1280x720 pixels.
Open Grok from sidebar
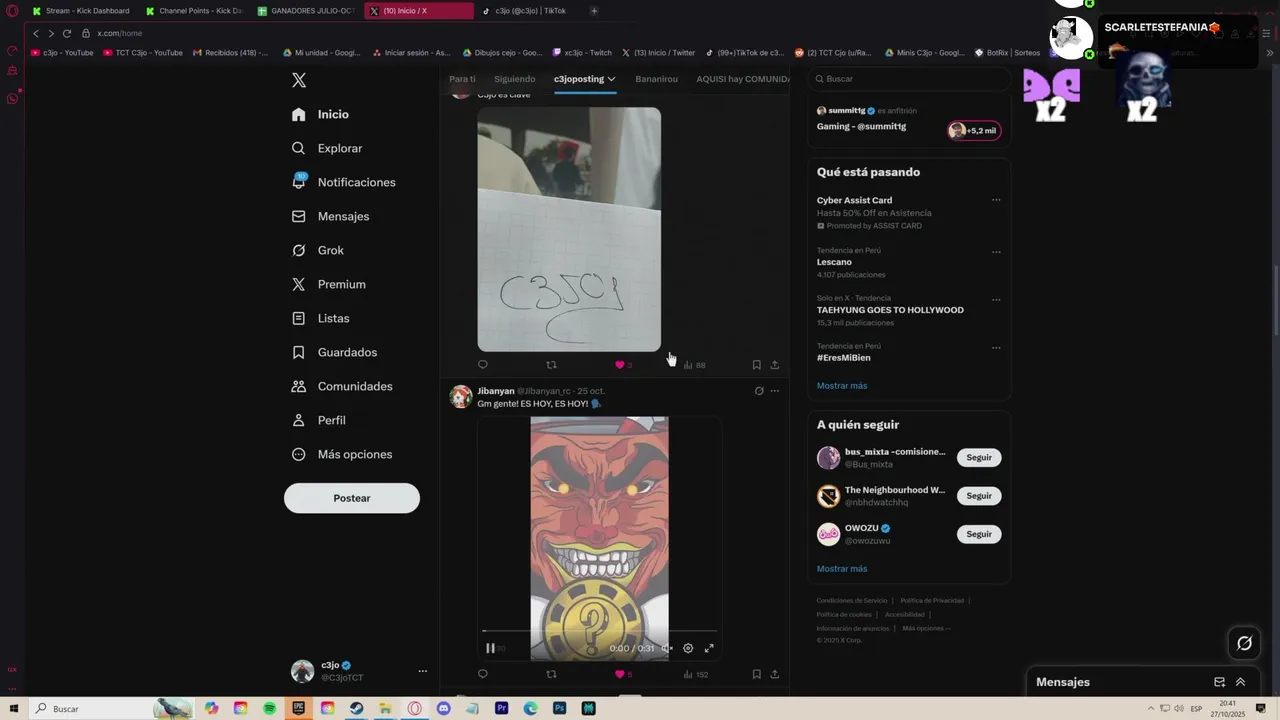tap(317, 250)
